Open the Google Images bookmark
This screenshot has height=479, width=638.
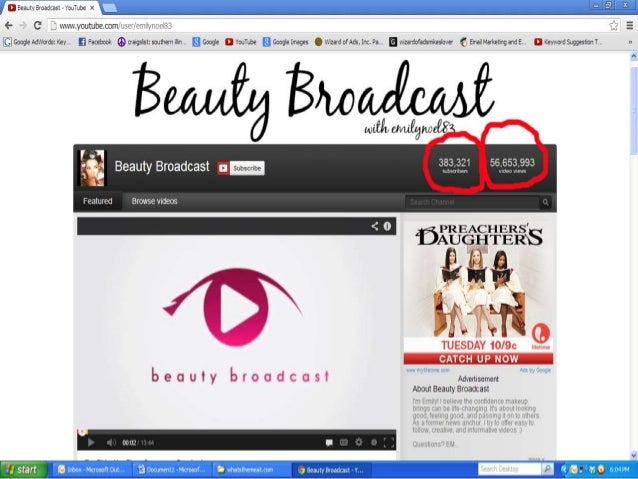(285, 42)
